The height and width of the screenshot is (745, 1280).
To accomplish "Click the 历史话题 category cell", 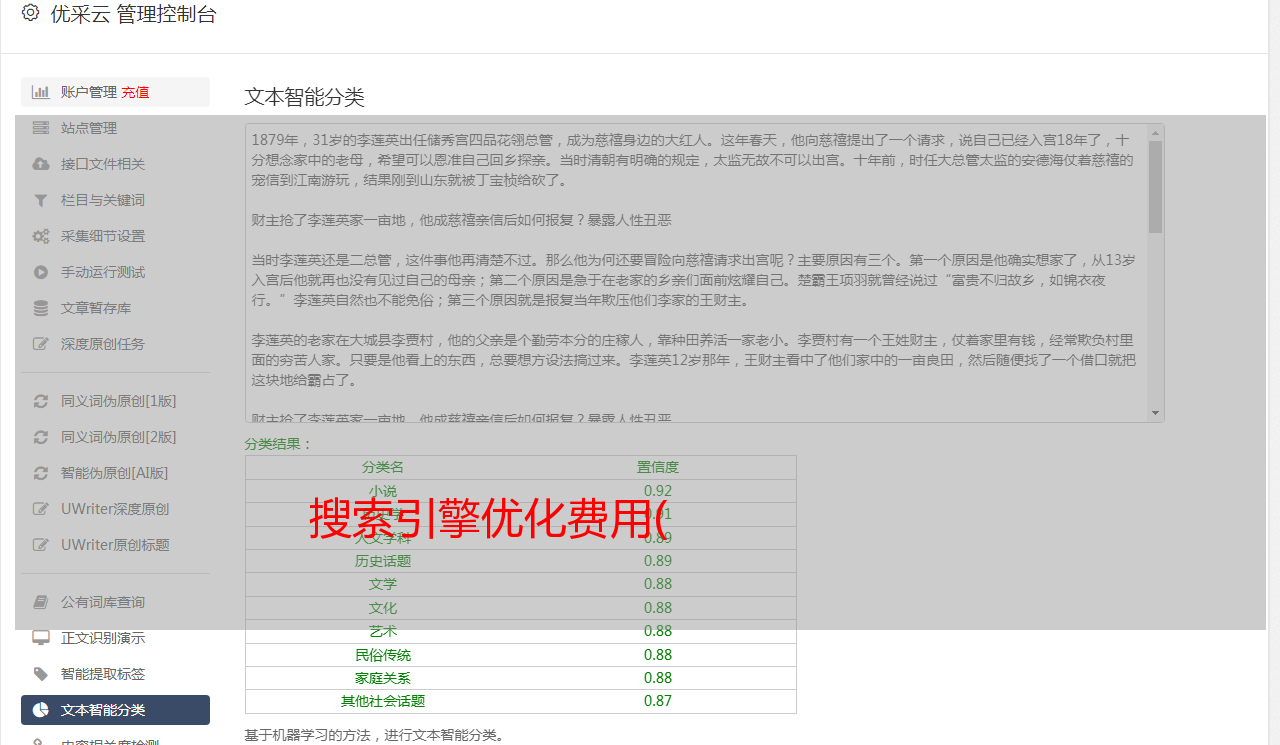I will [x=383, y=561].
